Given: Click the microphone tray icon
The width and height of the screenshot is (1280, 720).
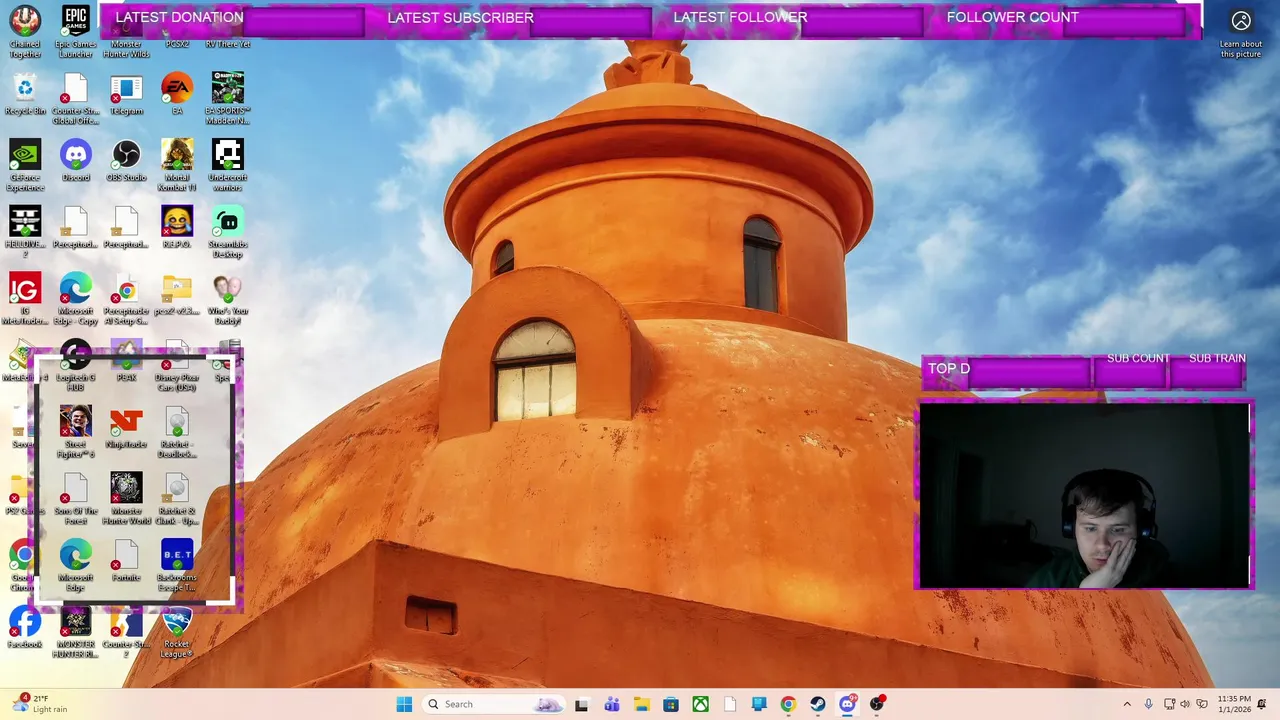Looking at the screenshot, I should [1148, 704].
